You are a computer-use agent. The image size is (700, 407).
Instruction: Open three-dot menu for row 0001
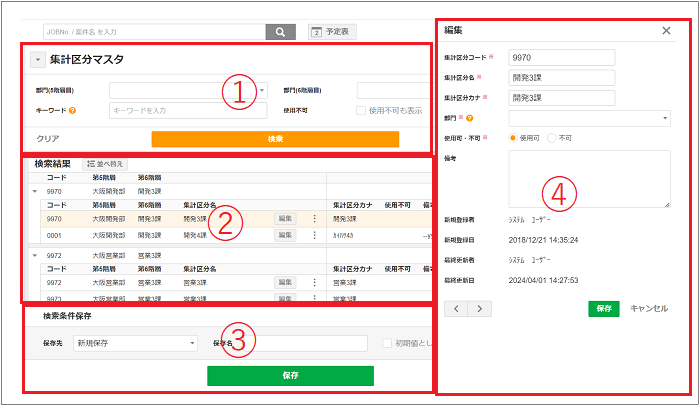point(315,234)
